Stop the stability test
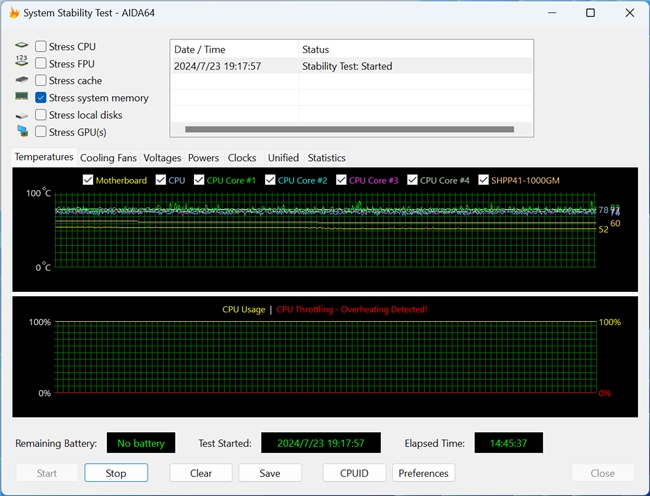Image resolution: width=650 pixels, height=496 pixels. pos(116,473)
